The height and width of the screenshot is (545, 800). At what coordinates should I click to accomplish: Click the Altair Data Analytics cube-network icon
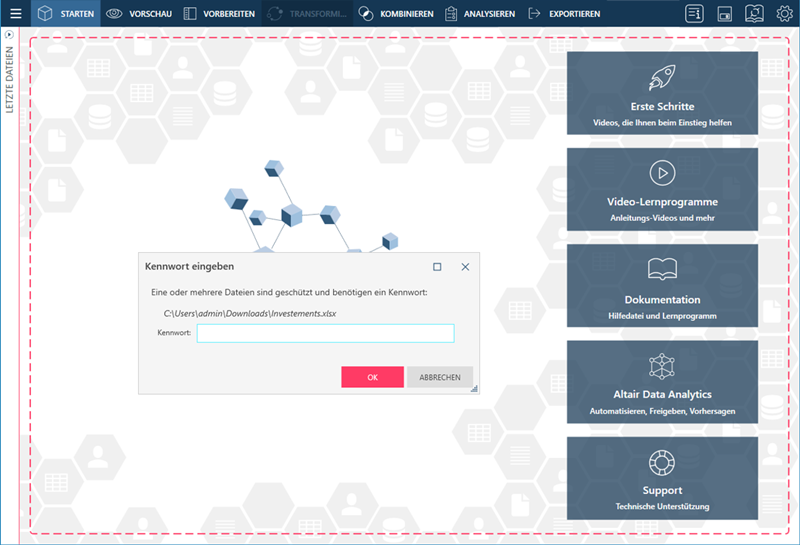[x=662, y=366]
